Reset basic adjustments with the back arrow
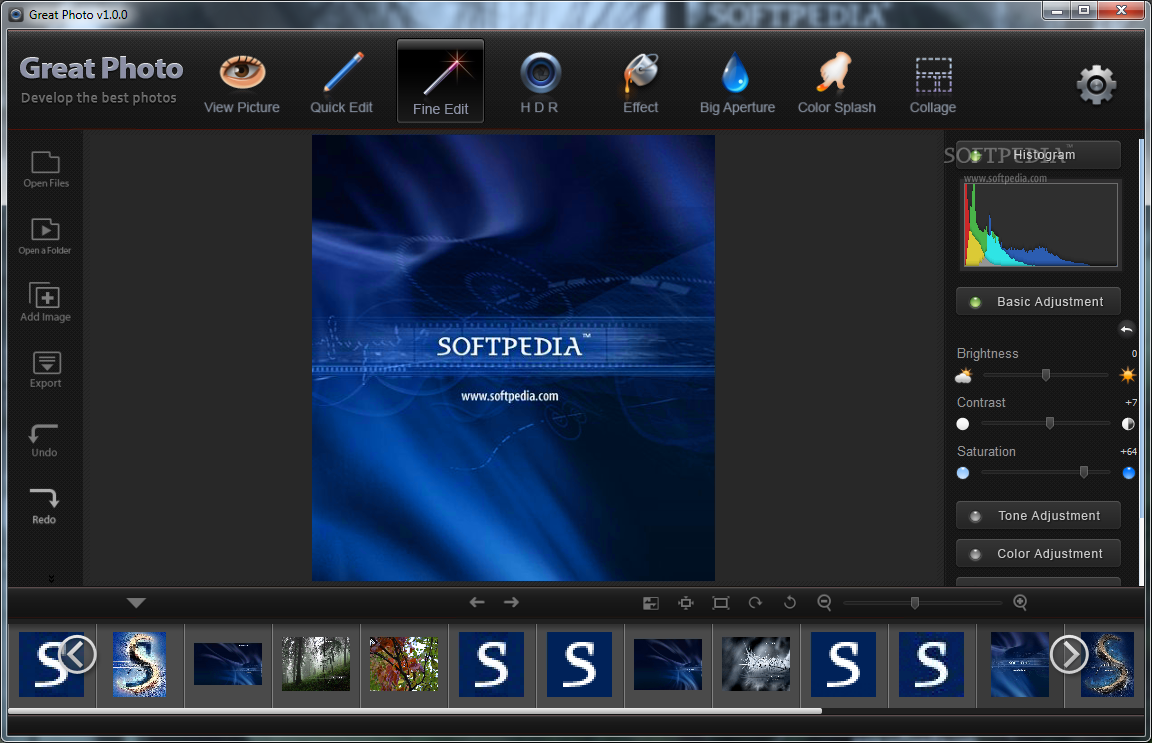 tap(1126, 329)
